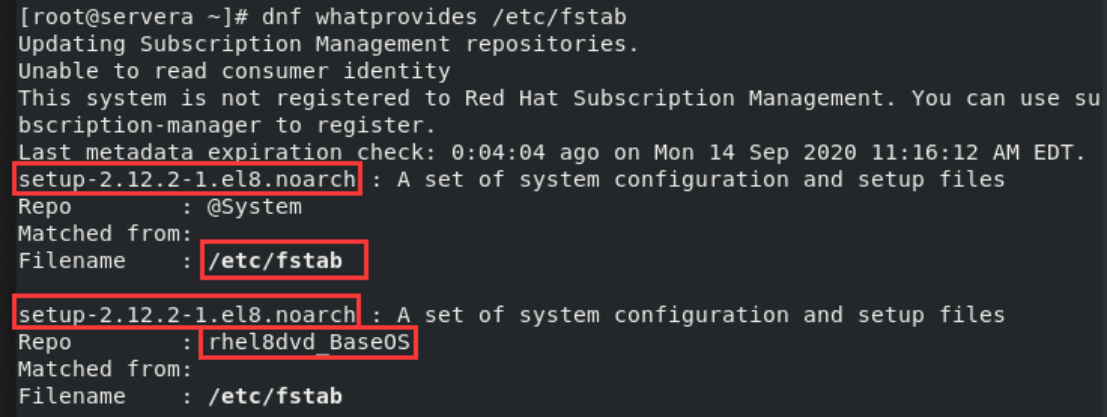Click the second 'Matched from:' label
This screenshot has width=1107, height=417.
coord(105,369)
